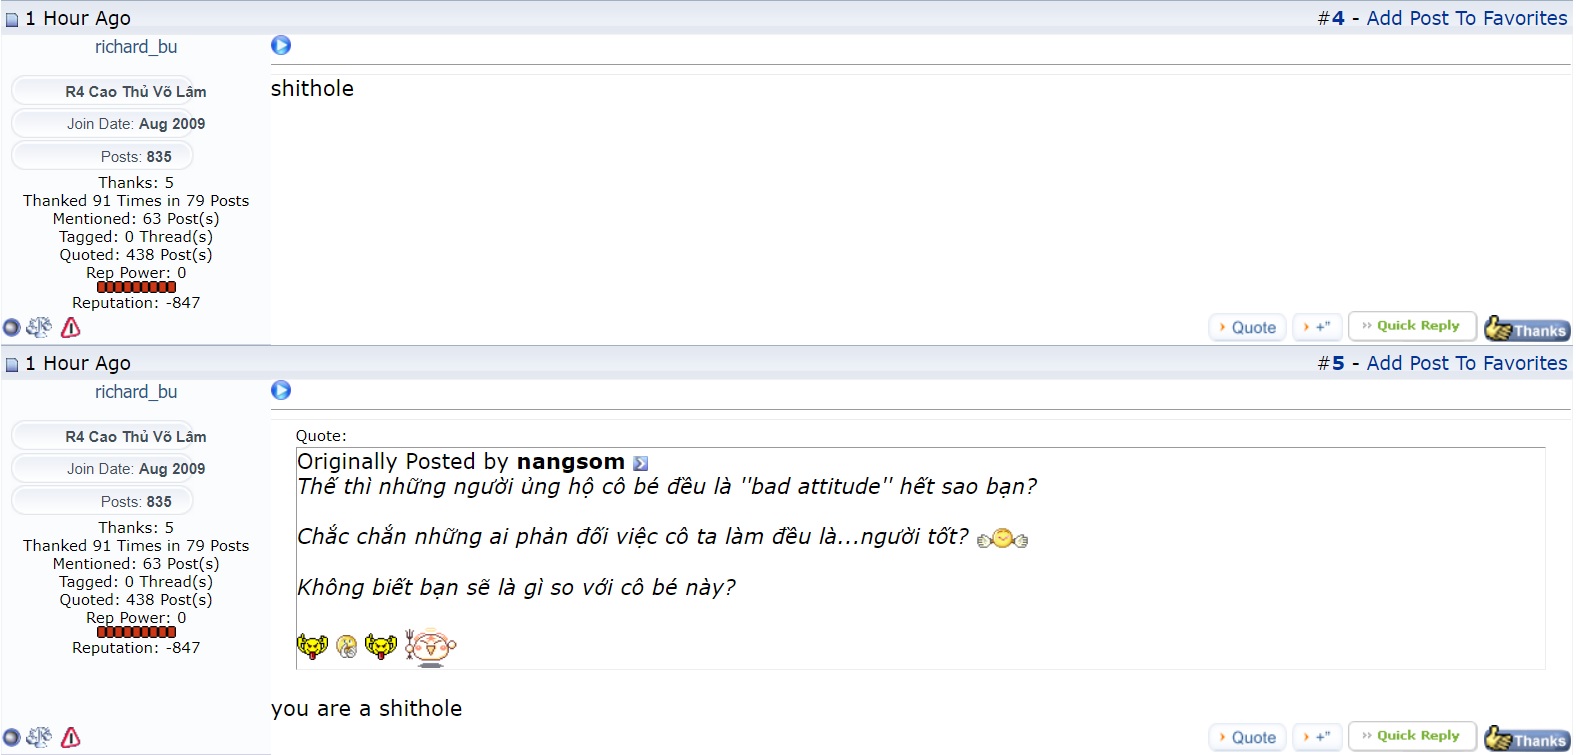Click the offline status icon under post #4

12,327
